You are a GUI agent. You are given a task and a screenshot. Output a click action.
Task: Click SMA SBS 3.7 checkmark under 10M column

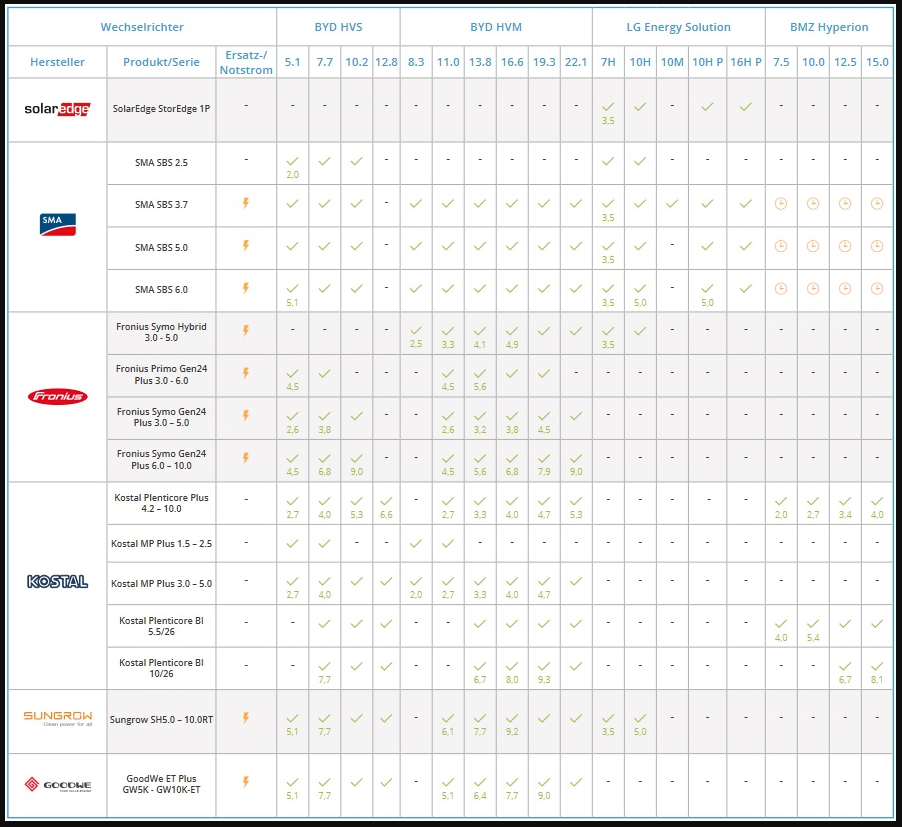pos(672,204)
